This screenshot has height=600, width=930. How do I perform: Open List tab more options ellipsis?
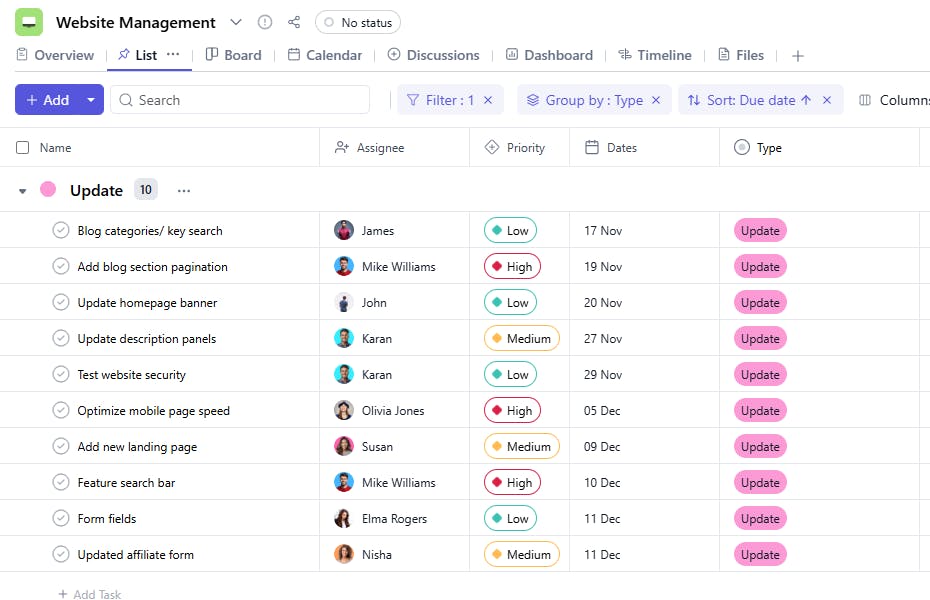173,55
